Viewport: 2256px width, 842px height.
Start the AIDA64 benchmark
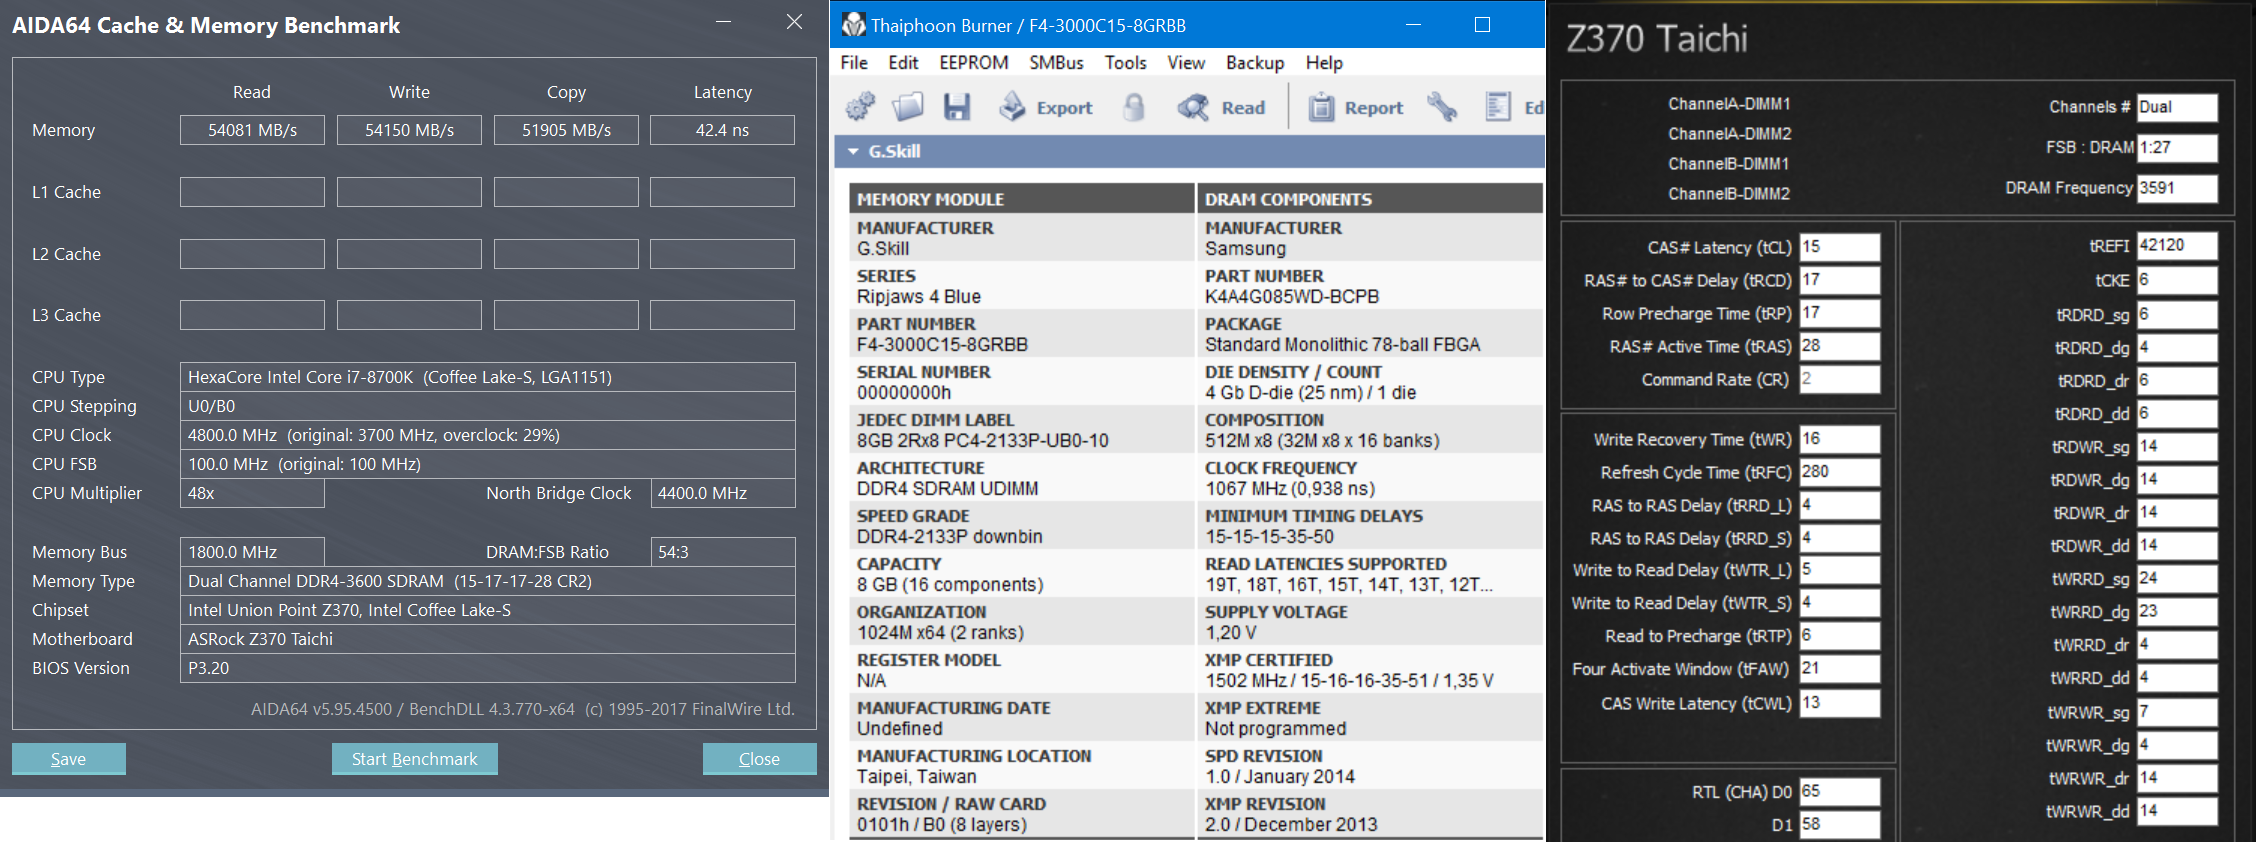pyautogui.click(x=414, y=759)
